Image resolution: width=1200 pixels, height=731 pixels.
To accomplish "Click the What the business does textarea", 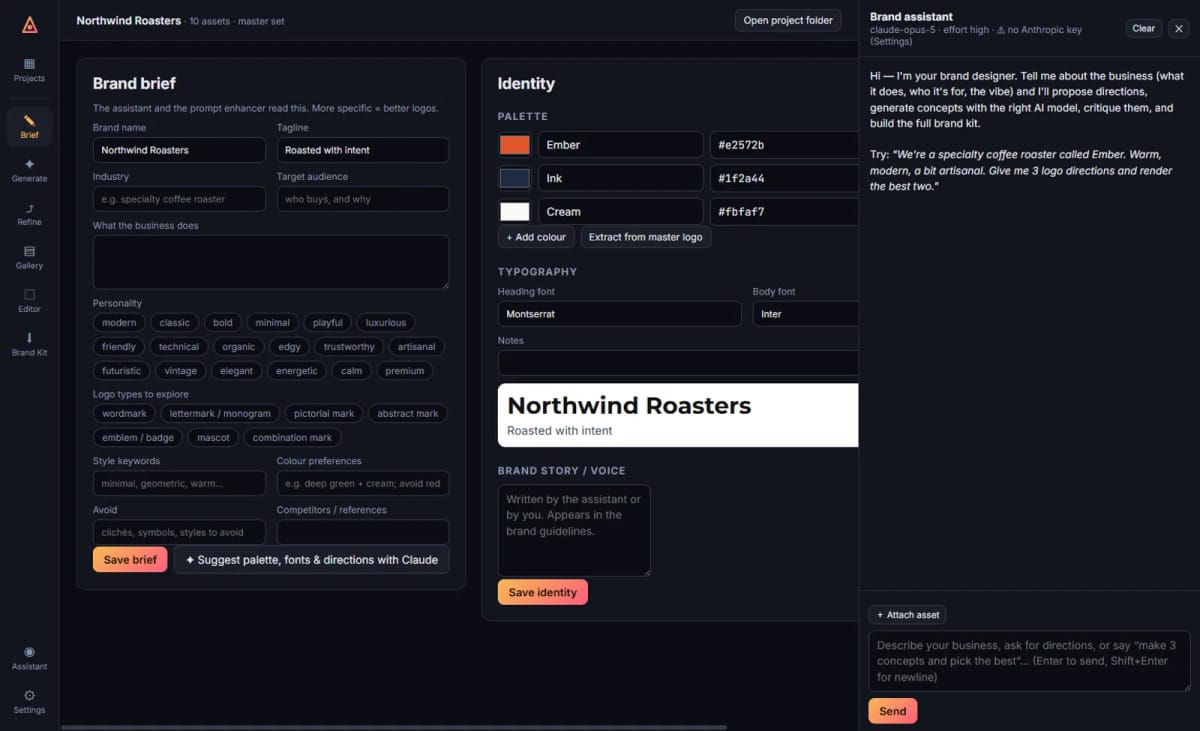I will coord(271,262).
